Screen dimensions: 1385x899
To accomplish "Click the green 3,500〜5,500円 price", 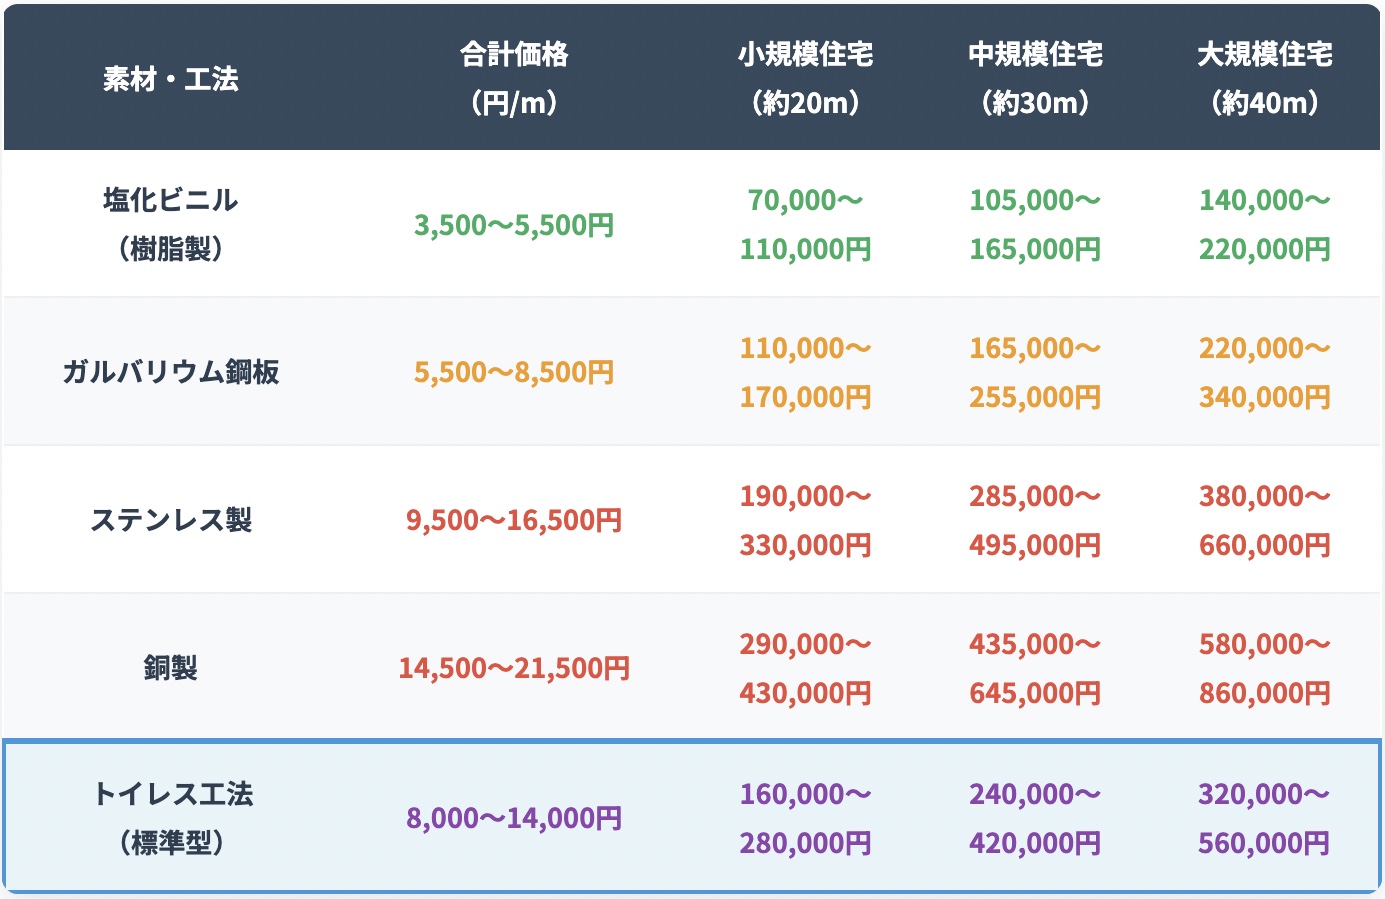I will [x=514, y=225].
